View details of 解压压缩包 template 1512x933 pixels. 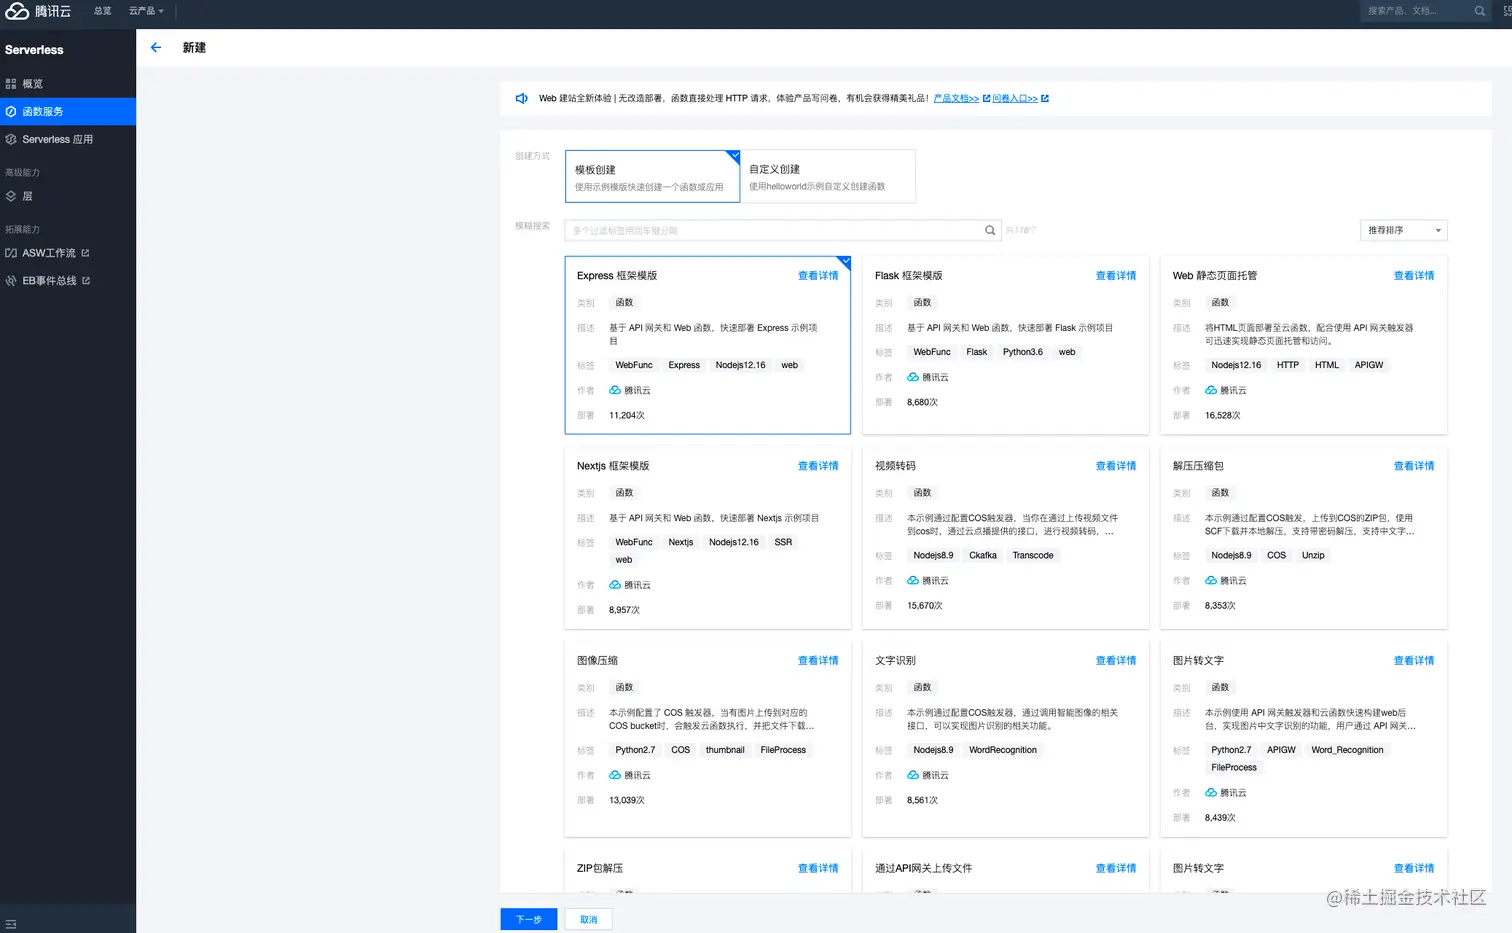point(1414,466)
